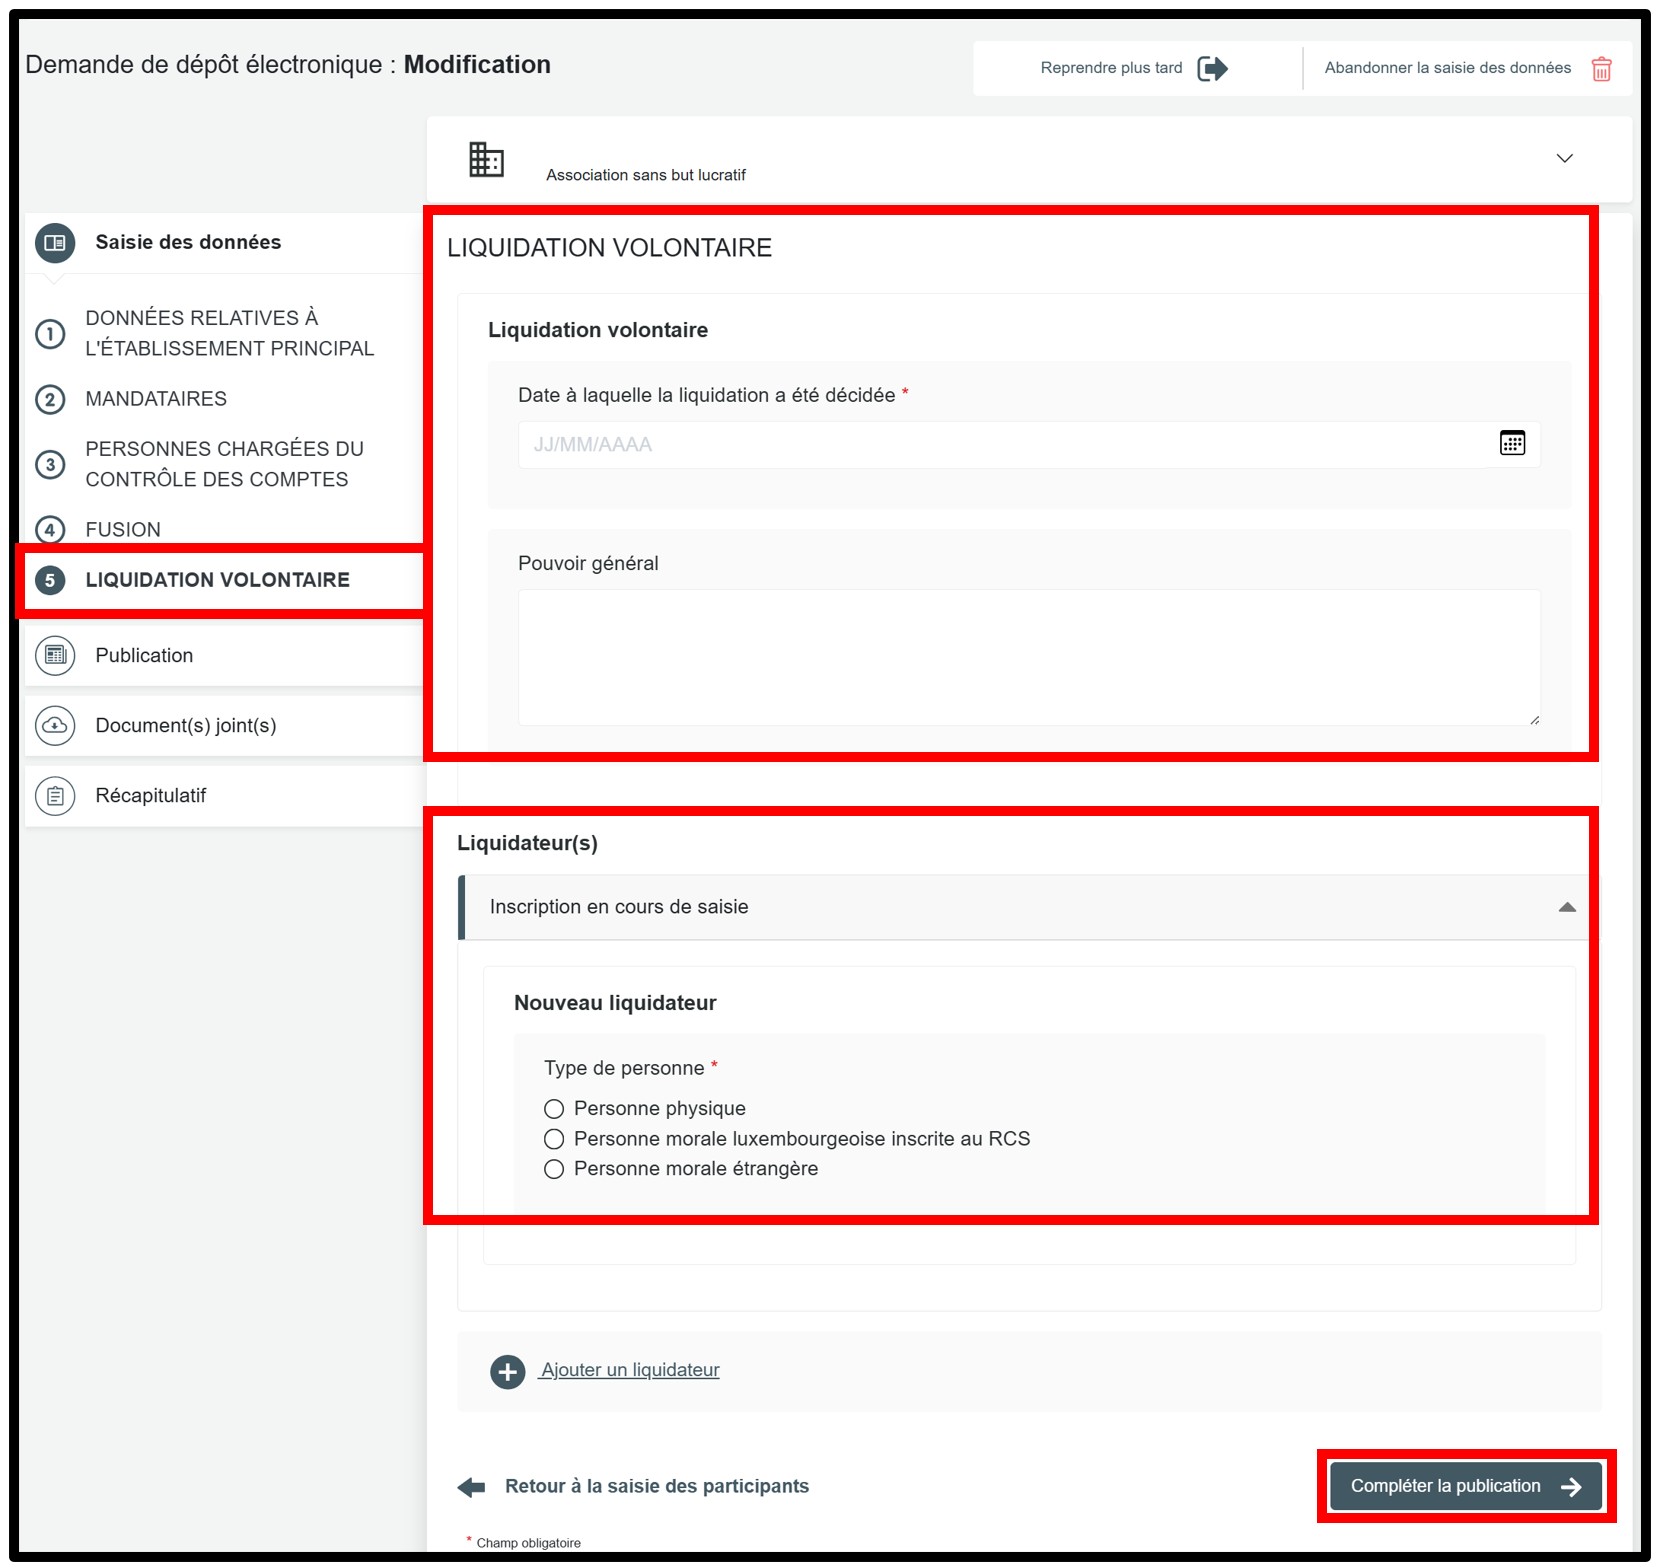Click the trash icon to abandon data entry
The width and height of the screenshot is (1660, 1567).
[1601, 69]
